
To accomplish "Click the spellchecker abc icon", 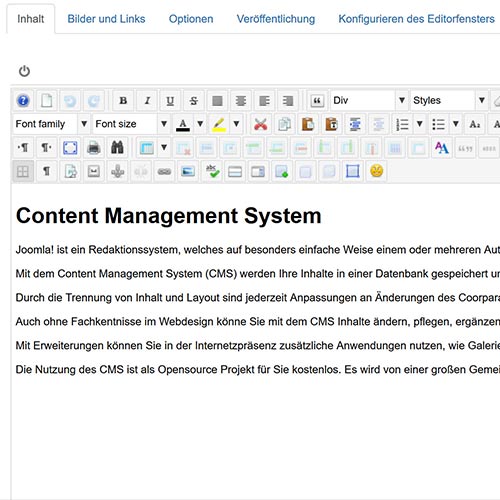I will (211, 171).
